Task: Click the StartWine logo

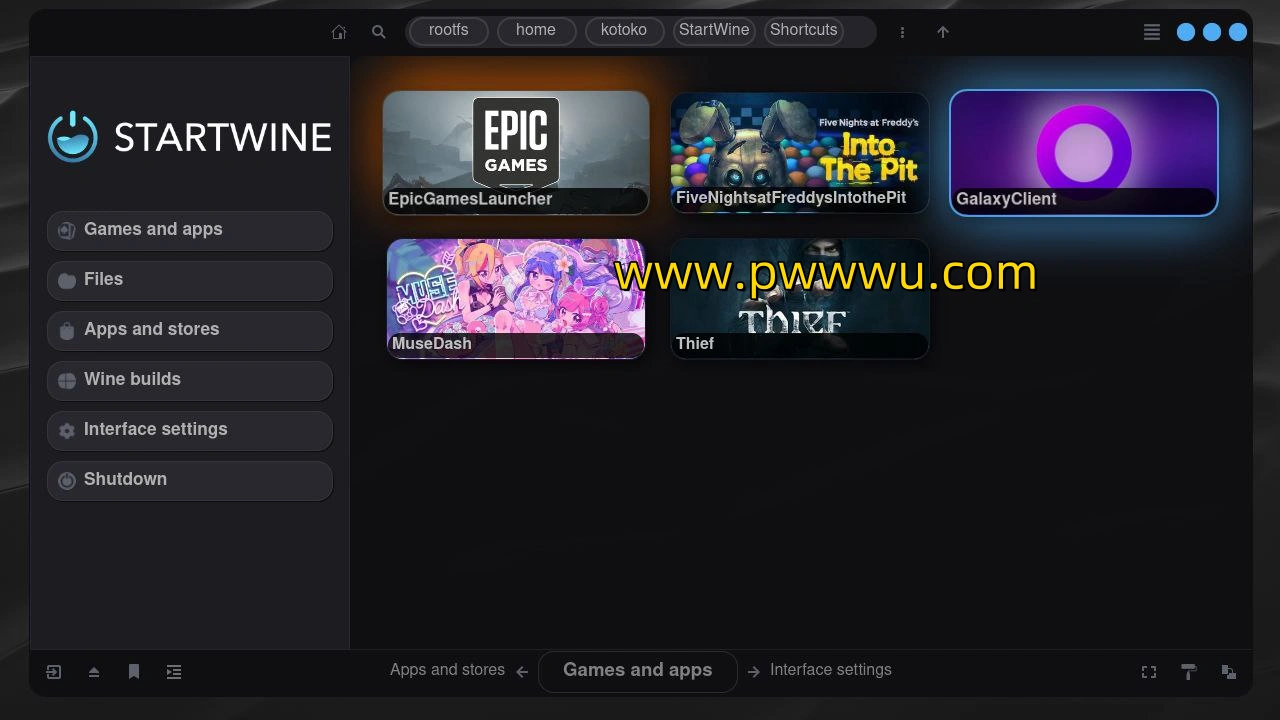Action: pyautogui.click(x=190, y=137)
